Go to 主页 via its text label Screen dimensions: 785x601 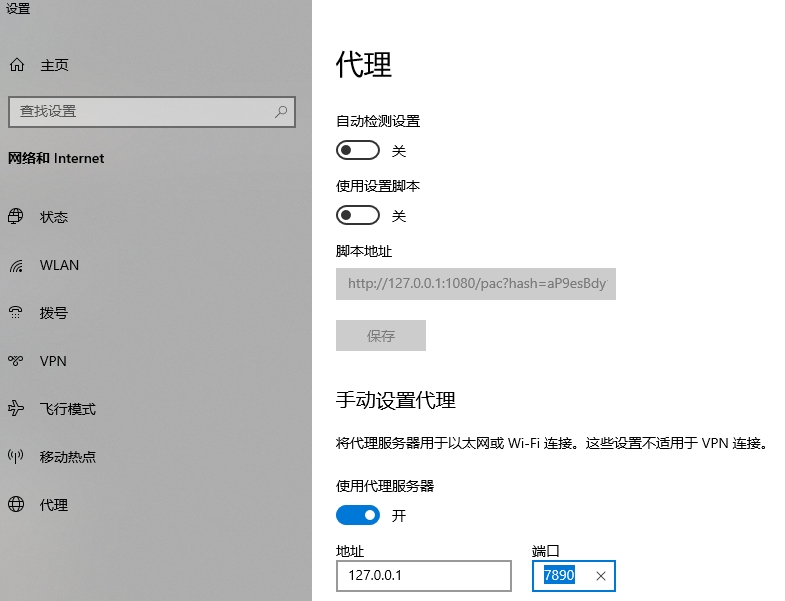click(54, 65)
